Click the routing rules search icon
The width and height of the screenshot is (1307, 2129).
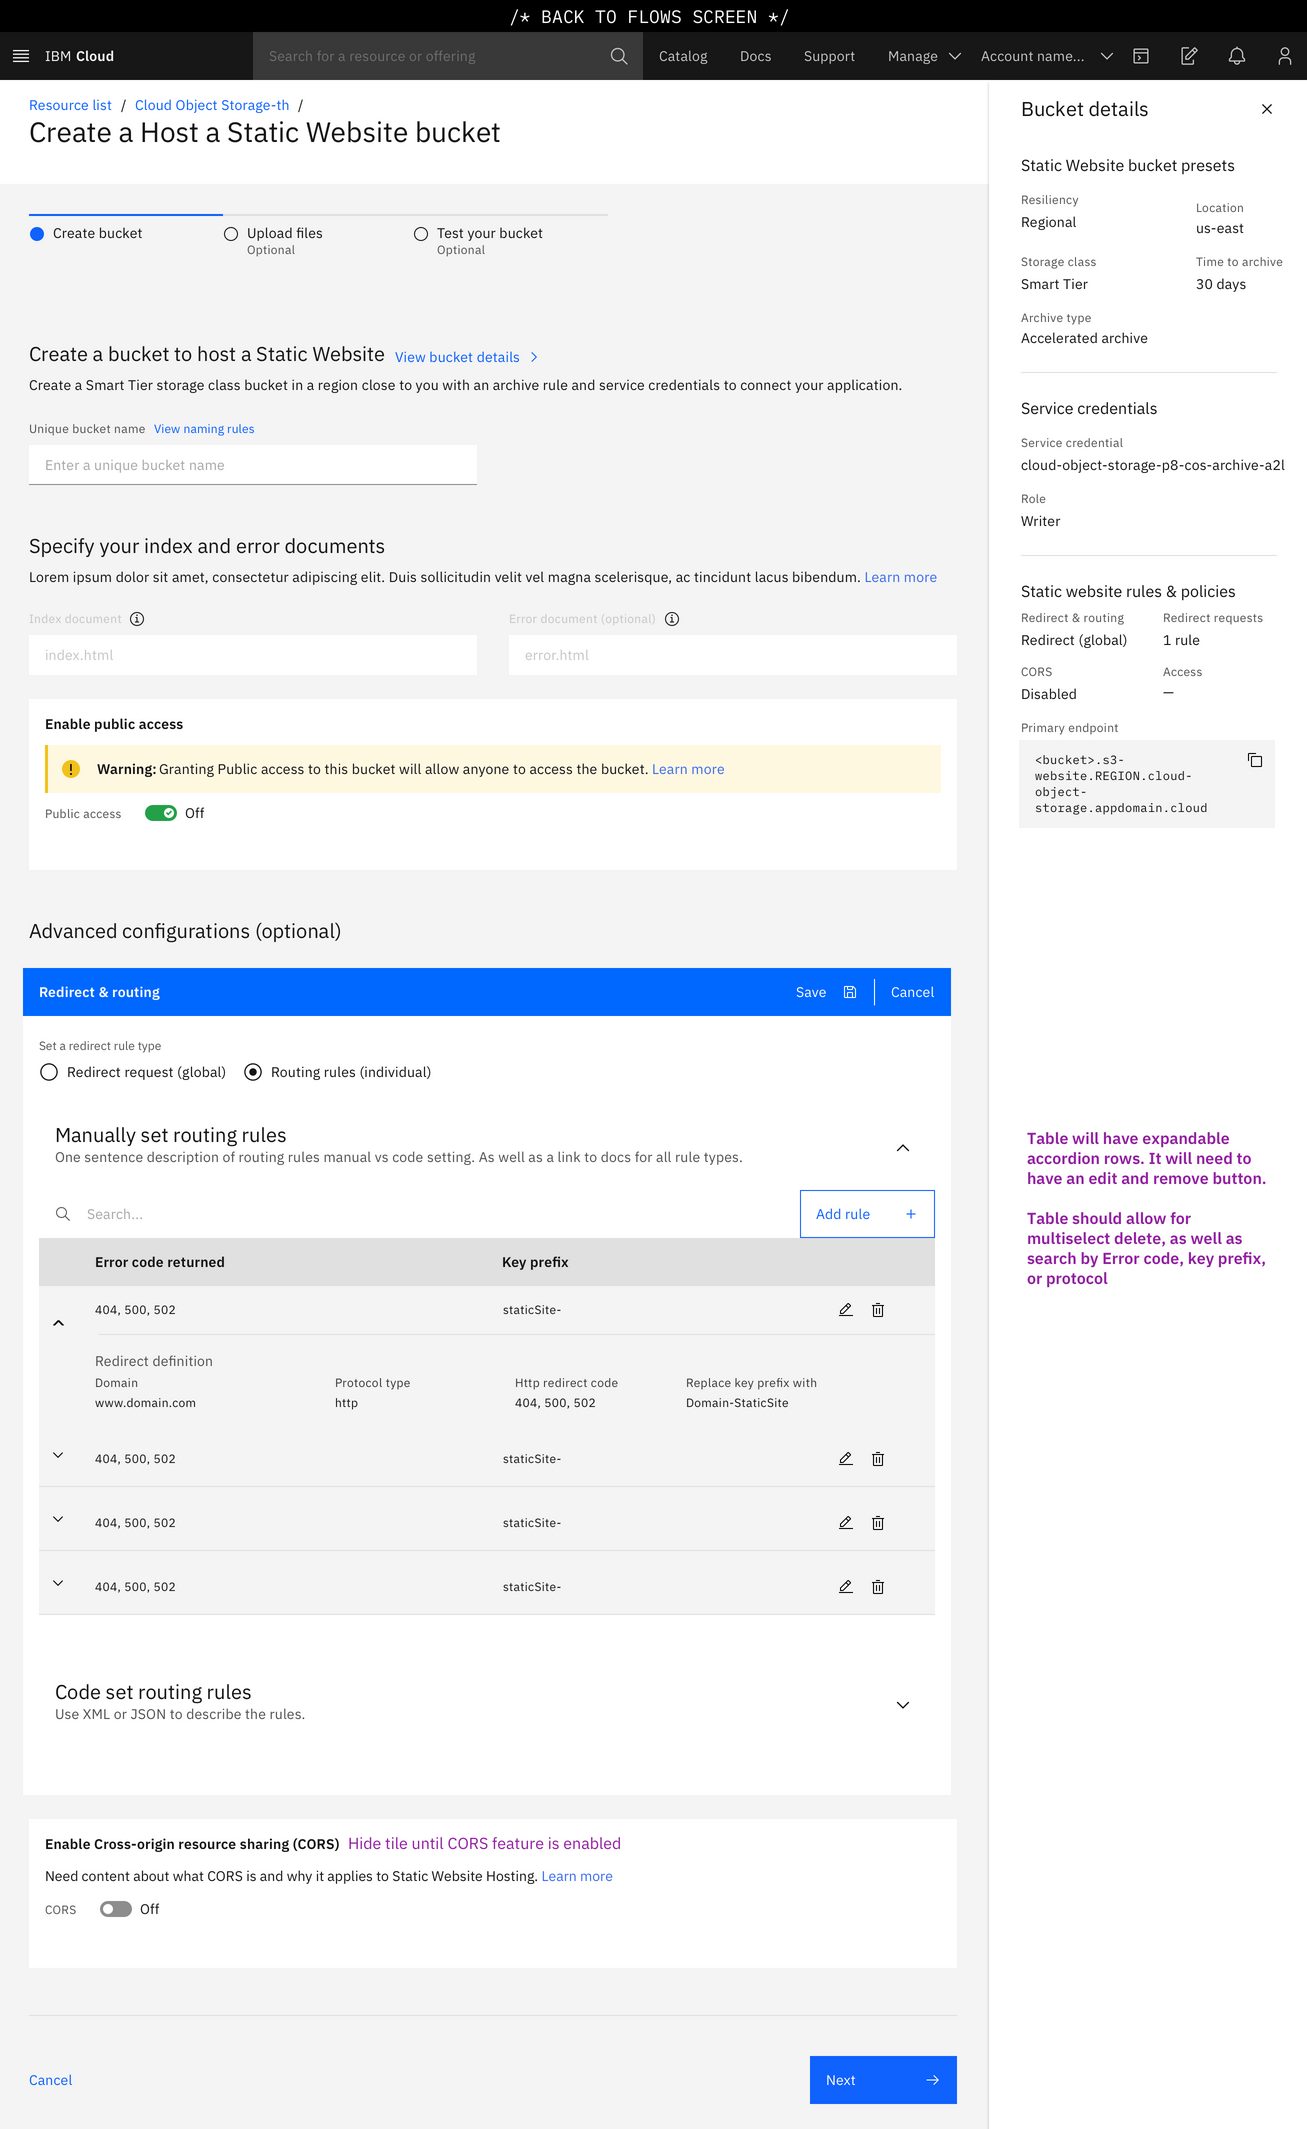(x=63, y=1214)
